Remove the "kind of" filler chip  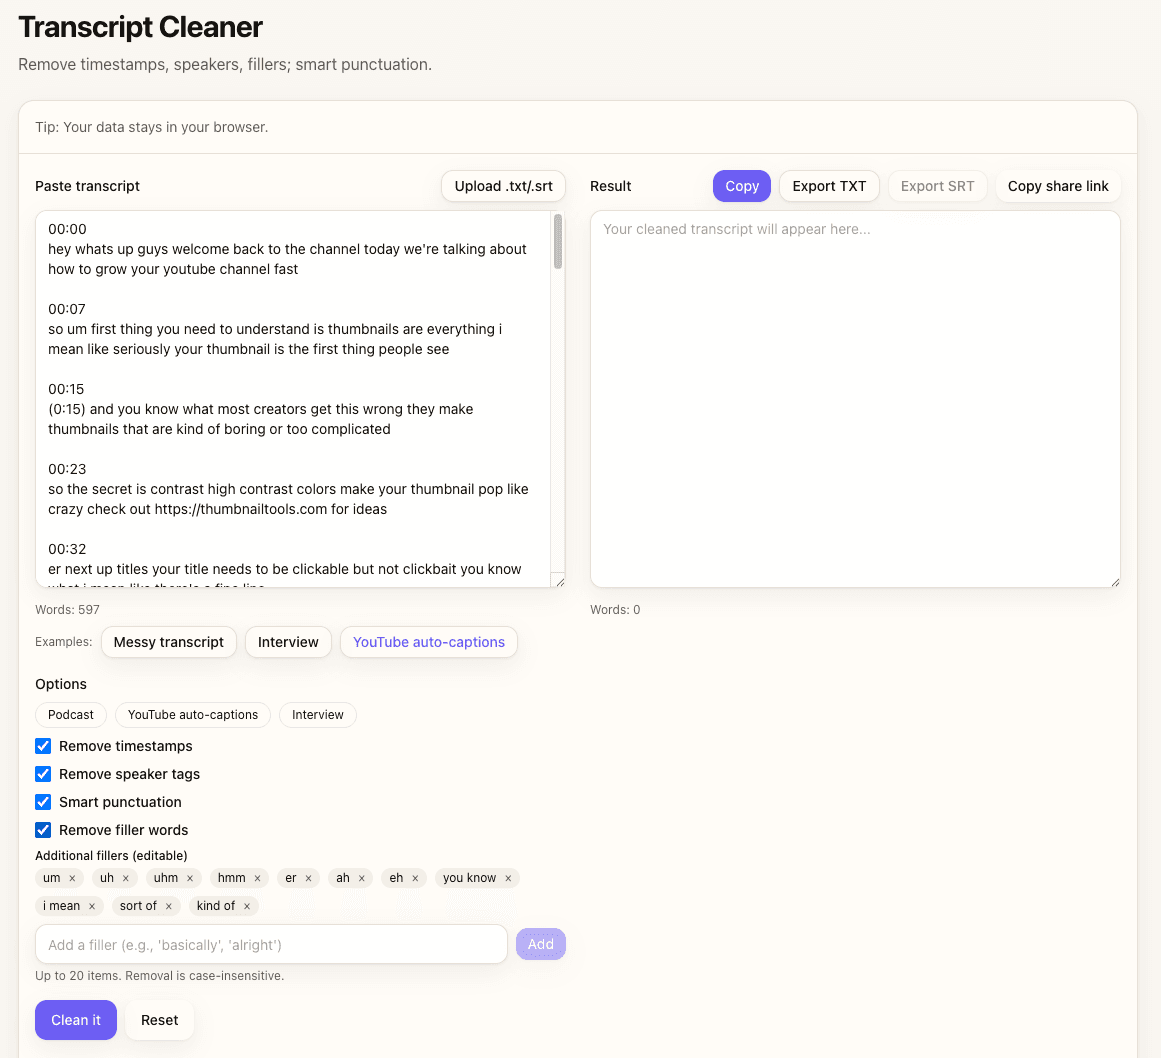click(246, 905)
